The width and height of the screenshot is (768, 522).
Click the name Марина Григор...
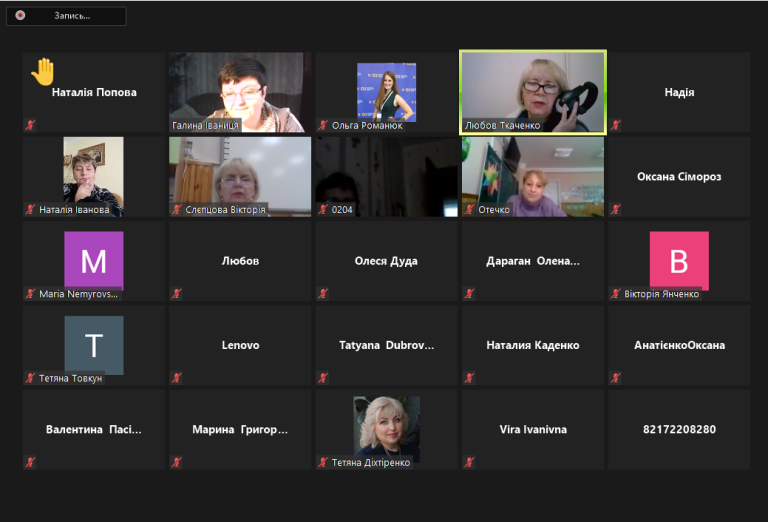[240, 429]
